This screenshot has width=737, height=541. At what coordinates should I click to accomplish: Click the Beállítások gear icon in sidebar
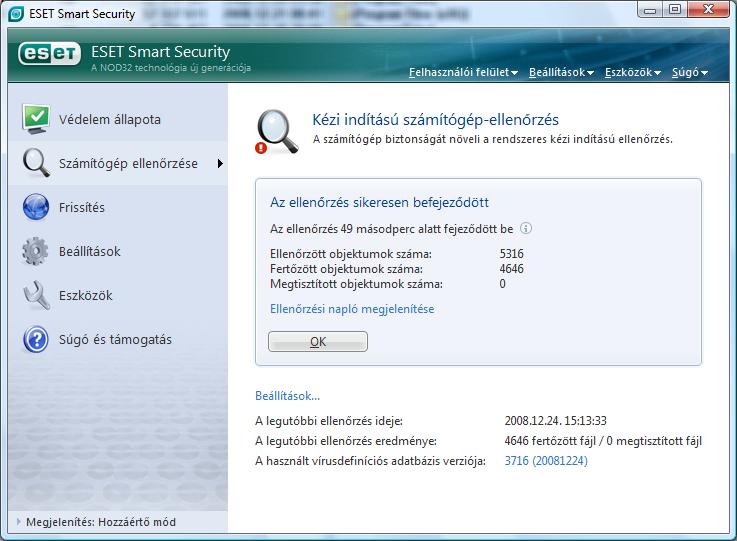tap(35, 251)
